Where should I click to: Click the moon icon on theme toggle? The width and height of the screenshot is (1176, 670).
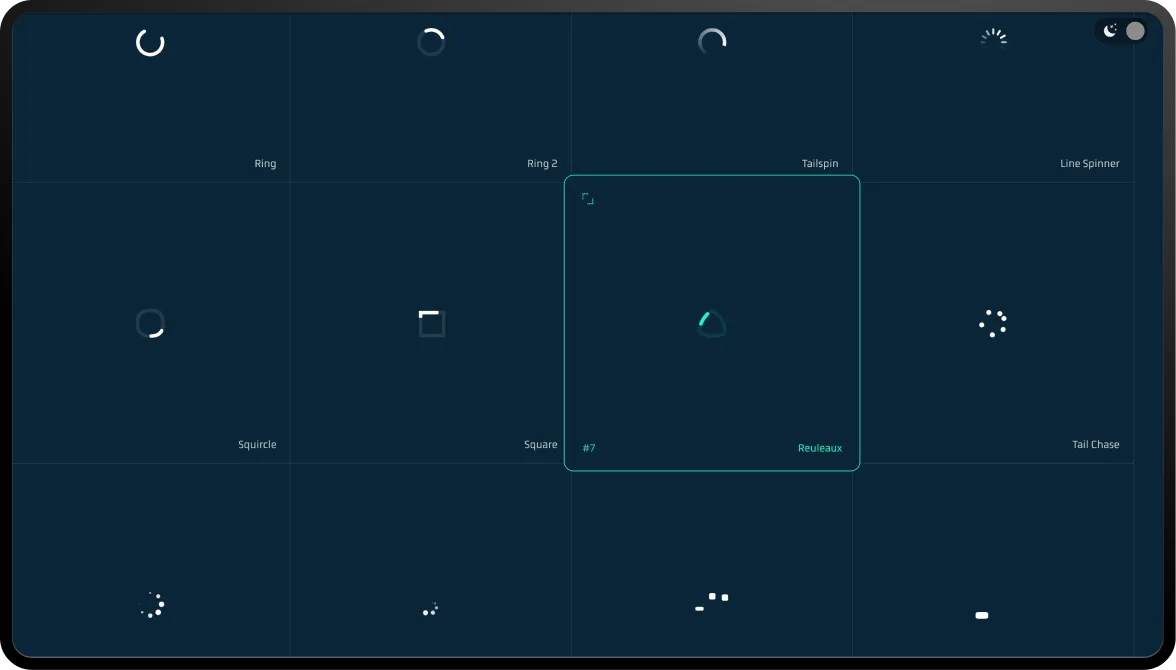[x=1109, y=31]
